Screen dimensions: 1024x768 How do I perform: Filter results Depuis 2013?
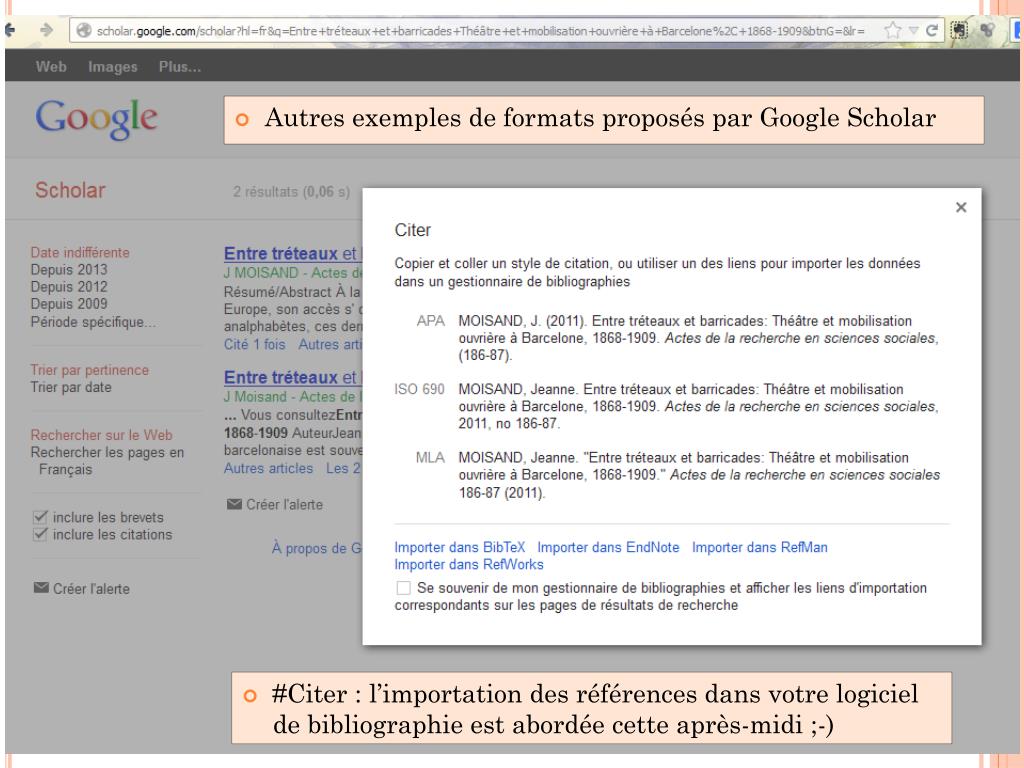[69, 270]
